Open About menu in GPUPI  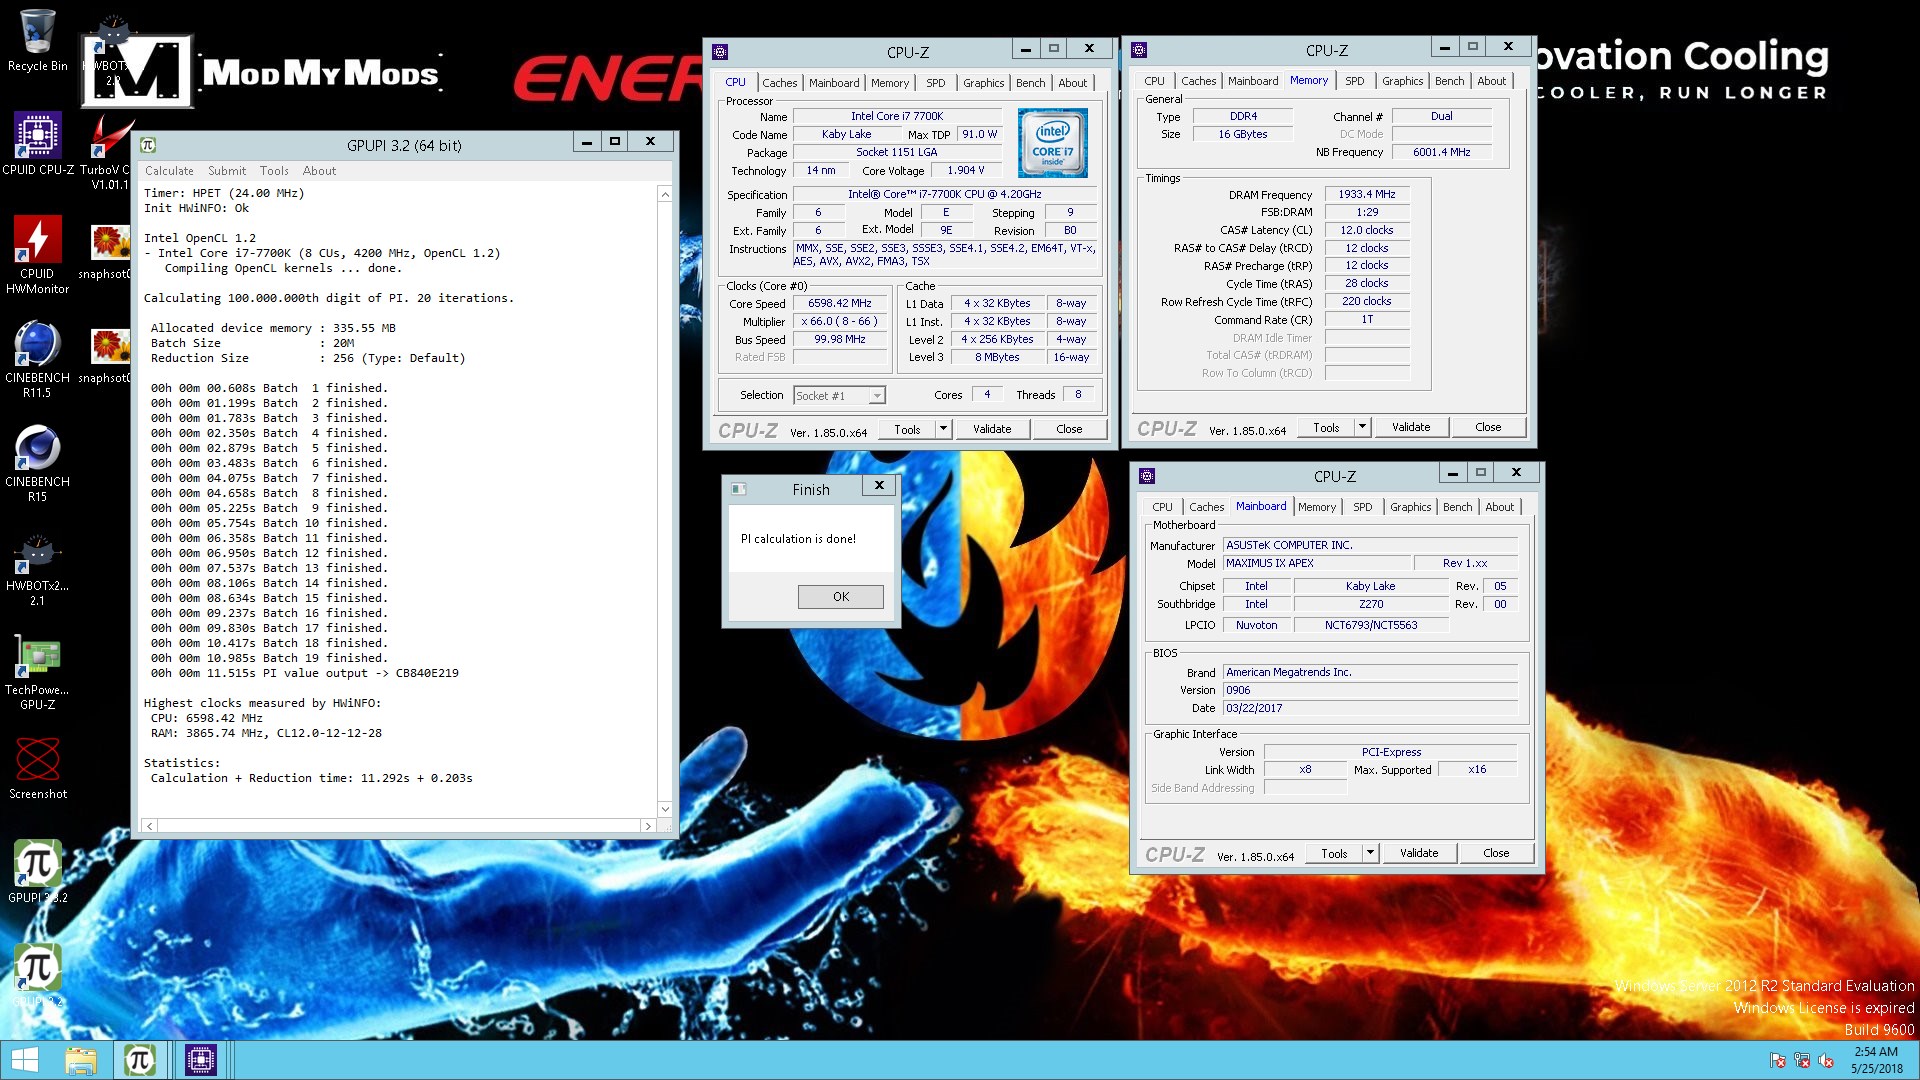[x=319, y=171]
